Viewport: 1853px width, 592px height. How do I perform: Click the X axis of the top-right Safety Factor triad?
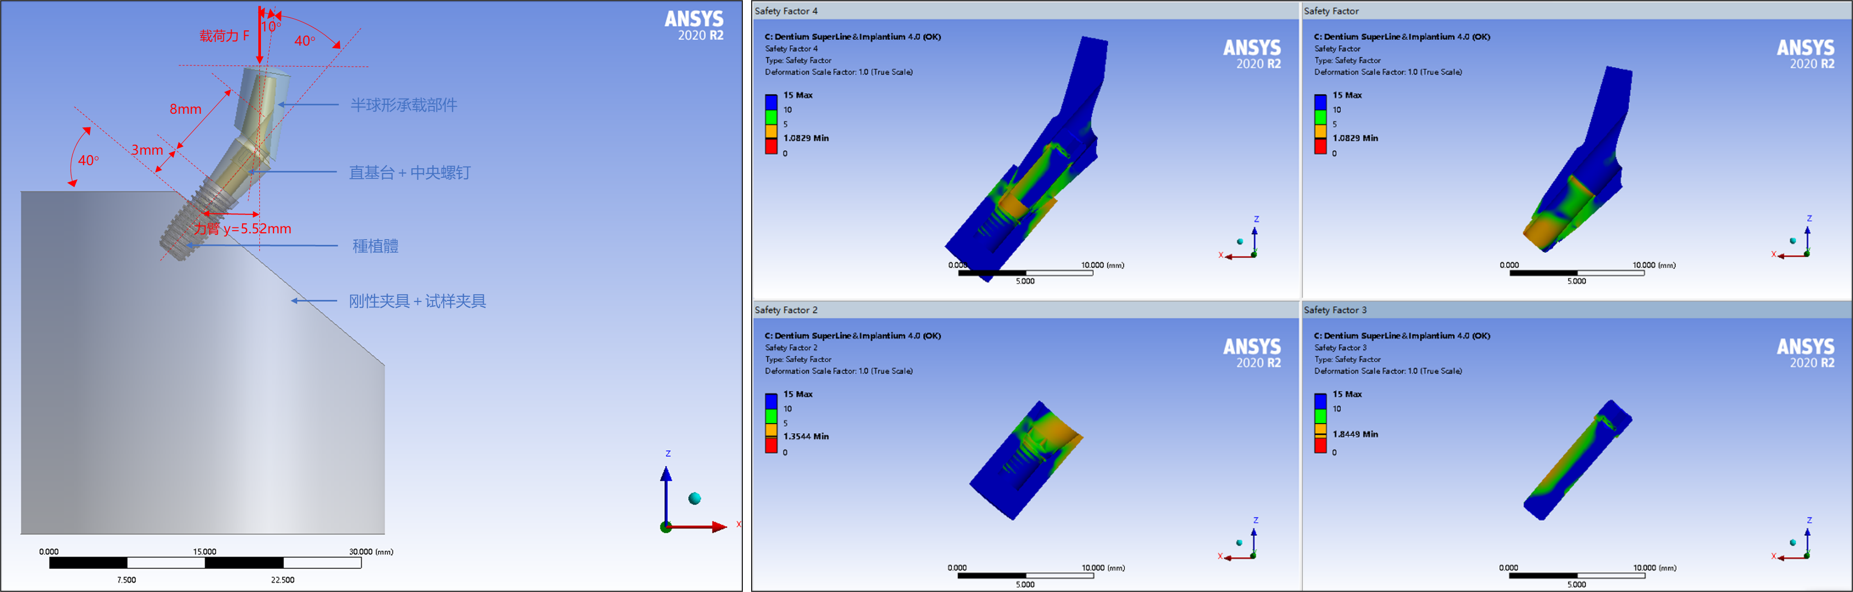1792,255
